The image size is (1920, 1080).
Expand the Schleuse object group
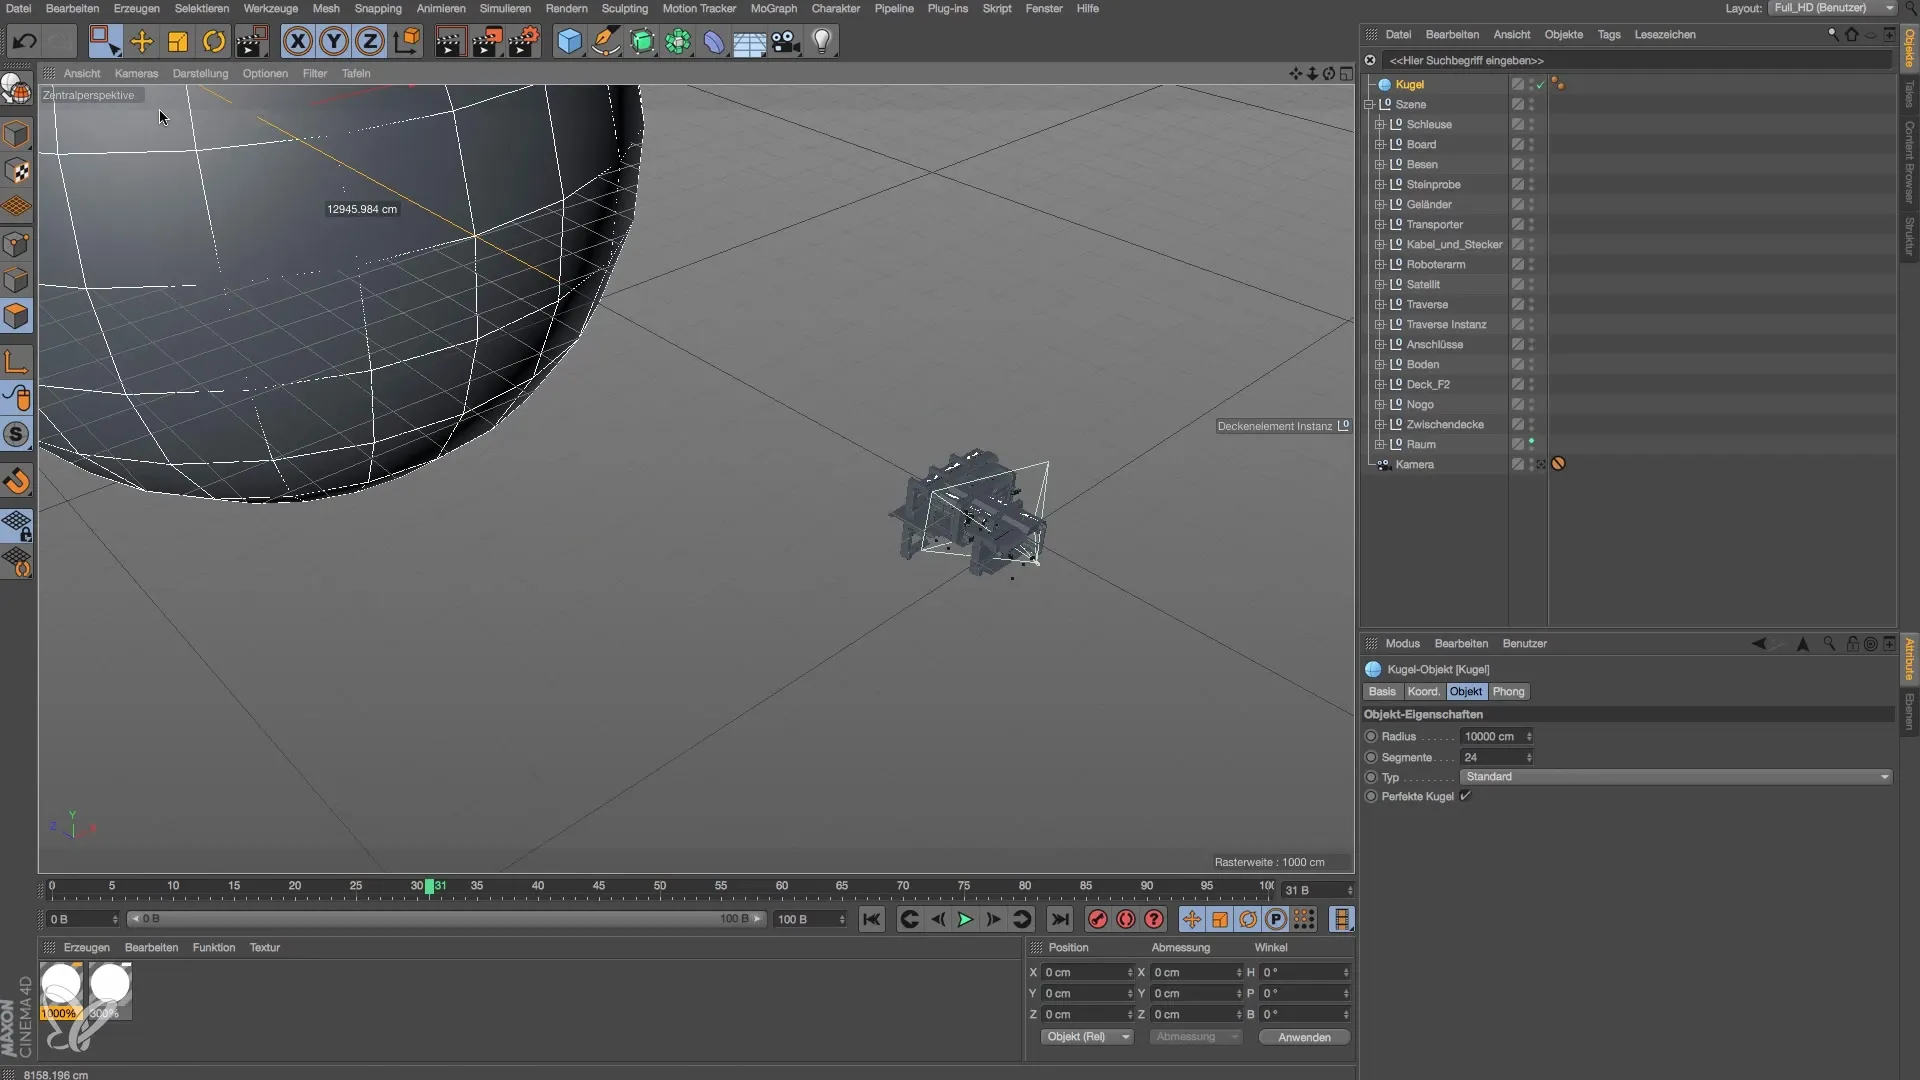tap(1379, 124)
